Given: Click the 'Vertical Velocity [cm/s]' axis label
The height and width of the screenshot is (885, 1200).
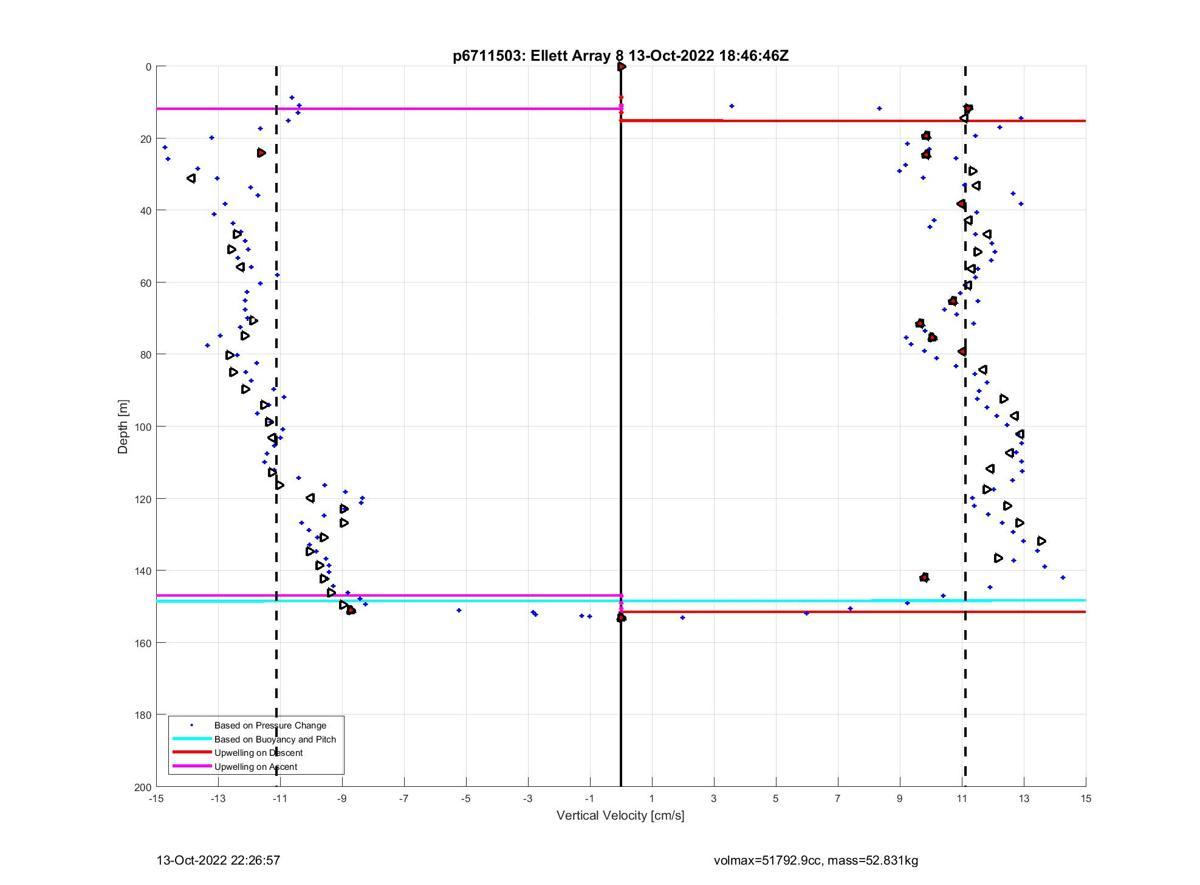Looking at the screenshot, I should 620,816.
